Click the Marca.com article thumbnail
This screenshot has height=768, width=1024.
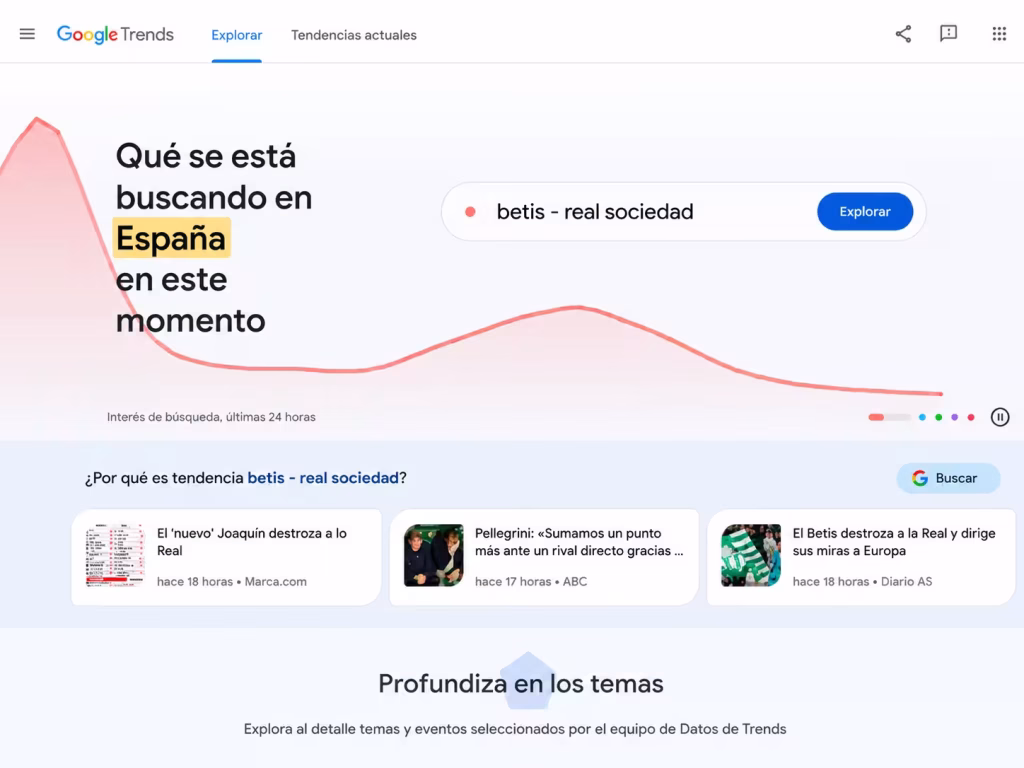[115, 555]
